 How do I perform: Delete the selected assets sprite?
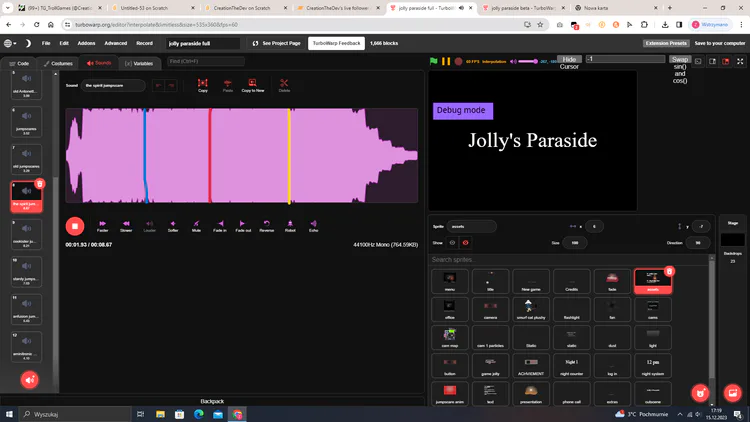[x=669, y=271]
